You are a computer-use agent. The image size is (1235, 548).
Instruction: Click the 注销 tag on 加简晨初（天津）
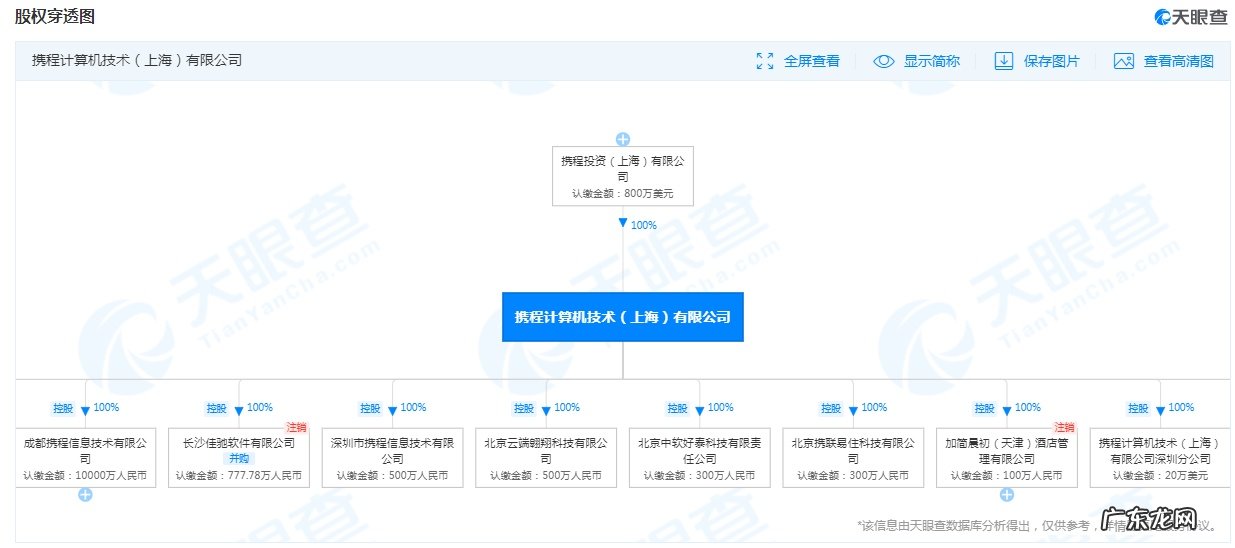[1065, 427]
